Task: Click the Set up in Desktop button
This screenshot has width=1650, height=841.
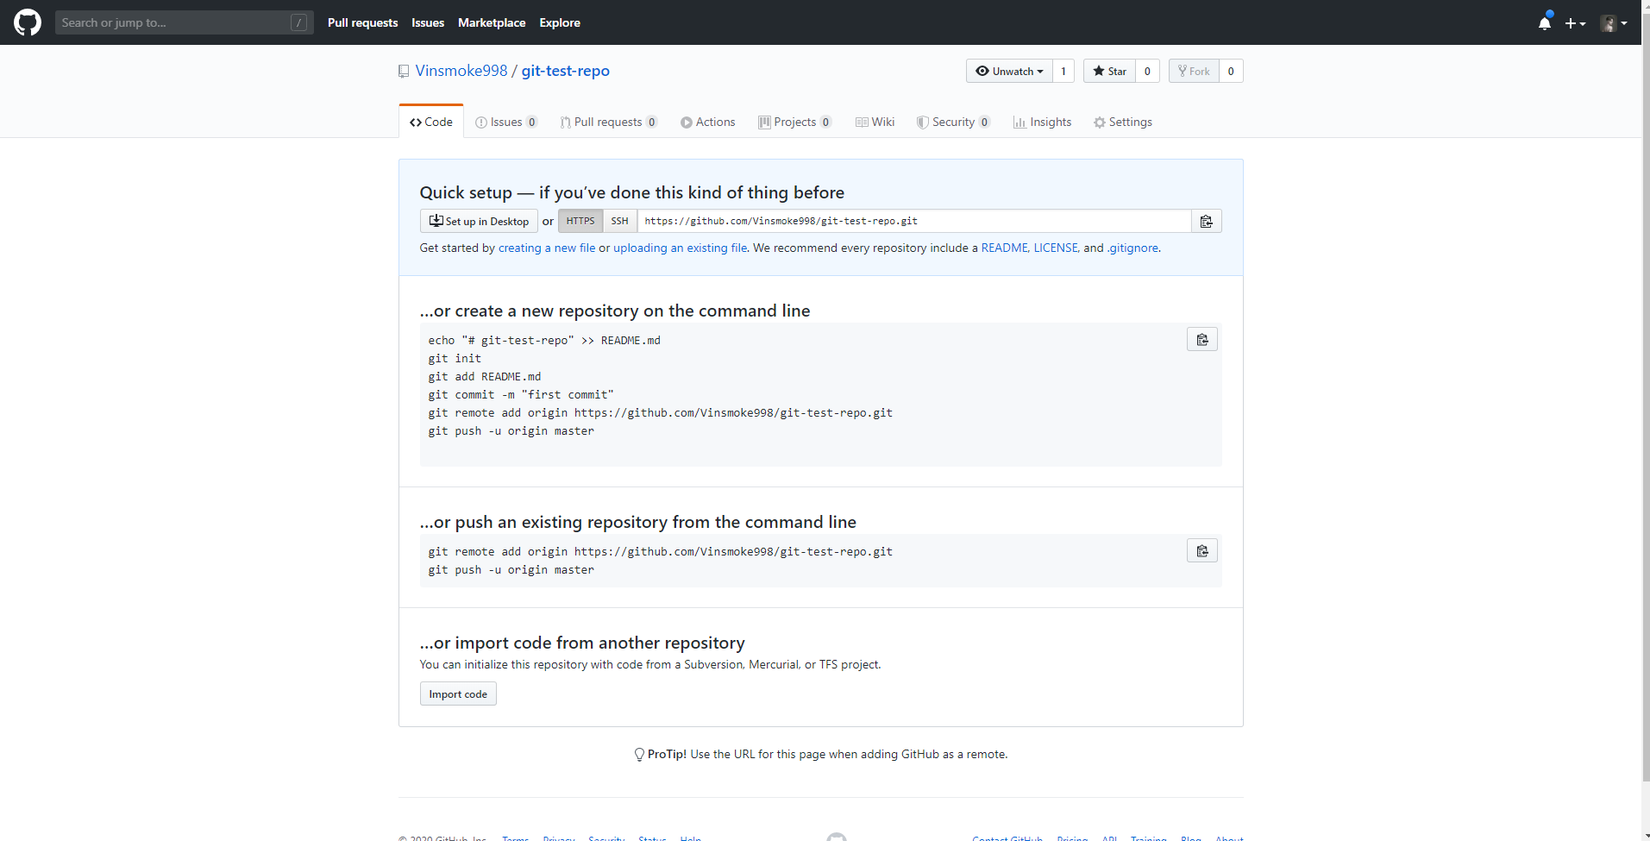Action: coord(479,221)
